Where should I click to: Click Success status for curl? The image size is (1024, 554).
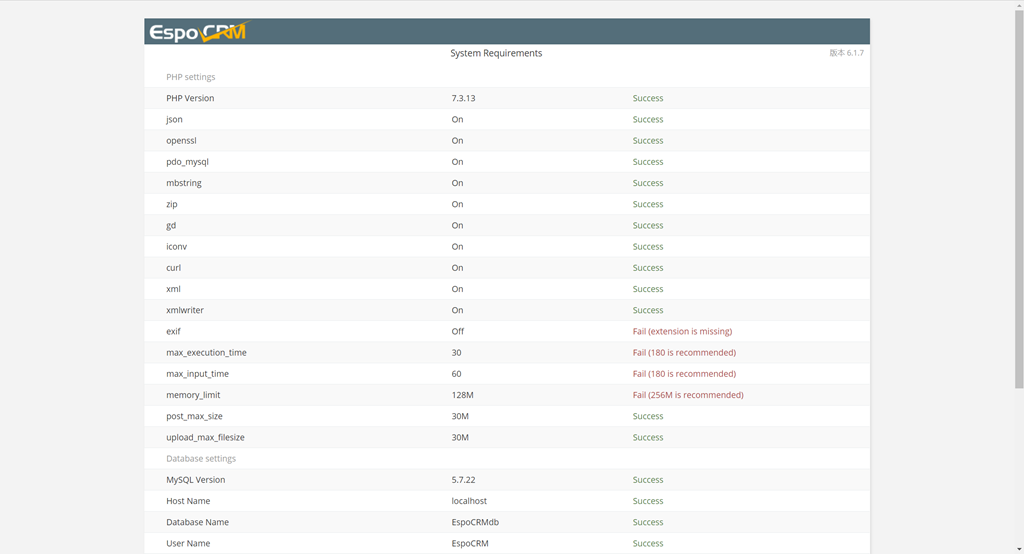[x=648, y=268]
